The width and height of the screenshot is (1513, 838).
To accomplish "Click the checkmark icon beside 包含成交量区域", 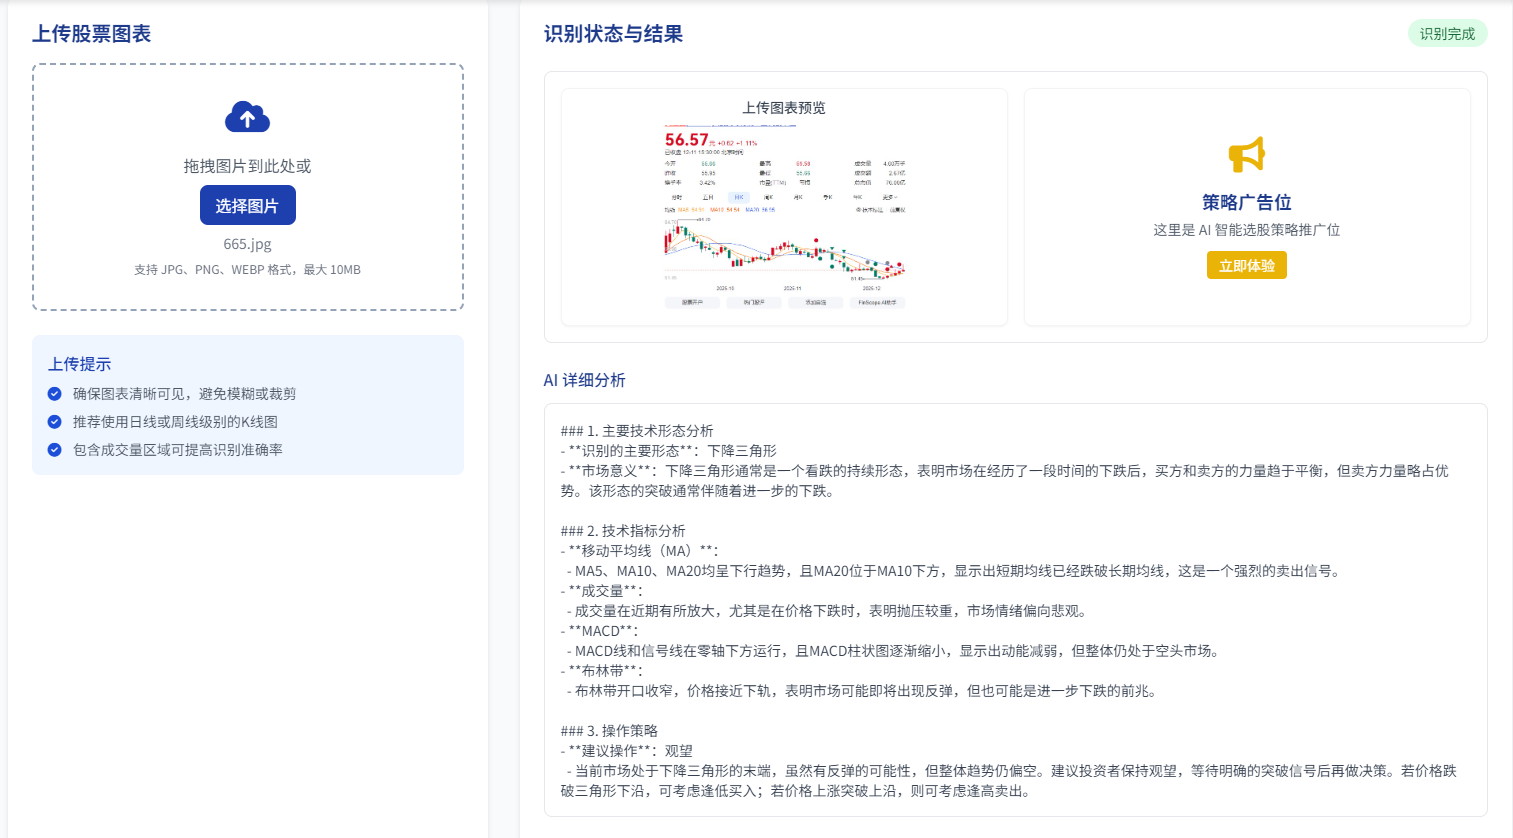I will pyautogui.click(x=55, y=450).
